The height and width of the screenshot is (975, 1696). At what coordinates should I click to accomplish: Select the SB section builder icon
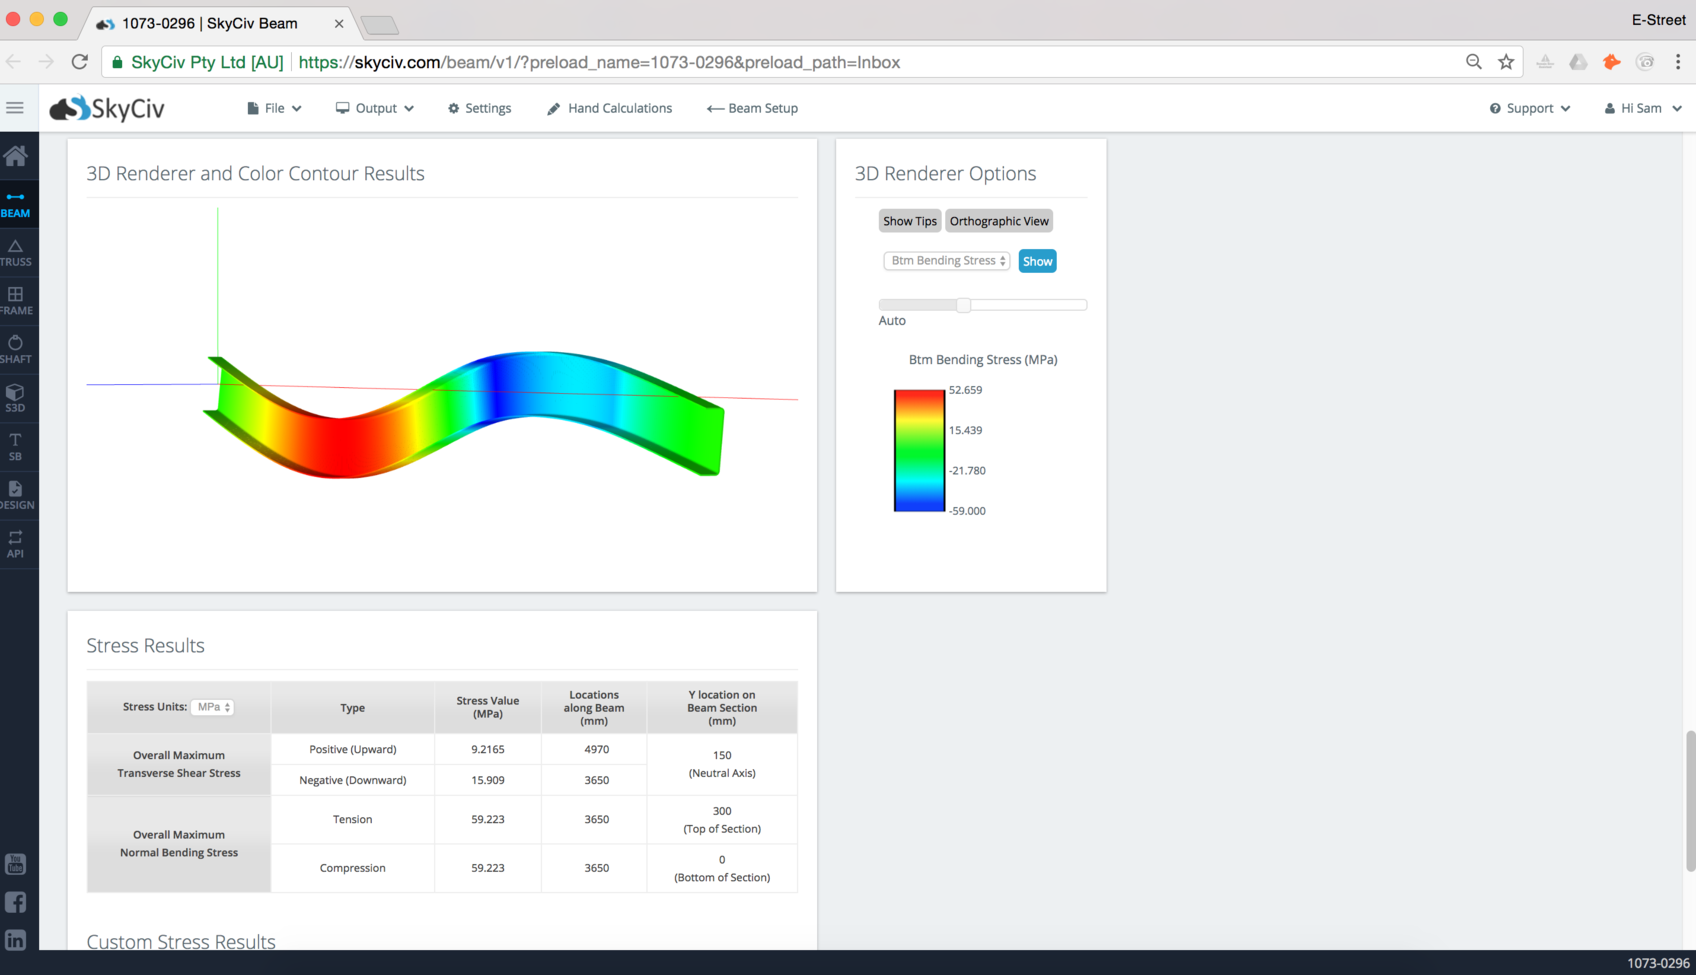[17, 446]
